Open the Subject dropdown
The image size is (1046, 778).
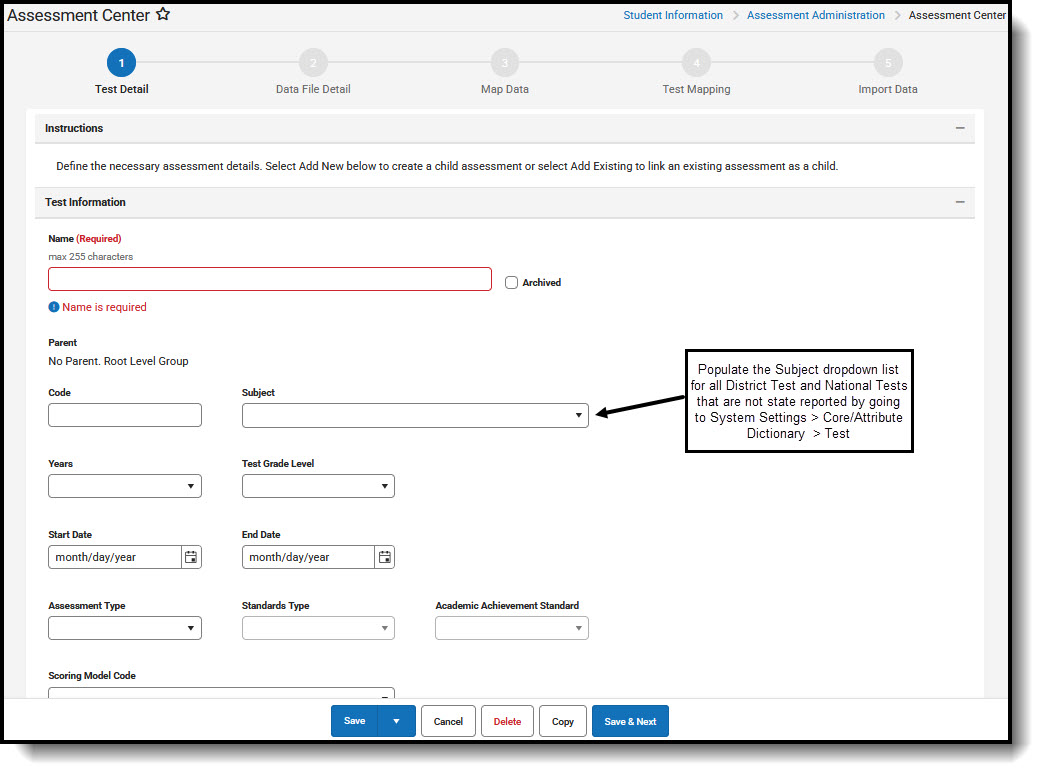pos(578,415)
